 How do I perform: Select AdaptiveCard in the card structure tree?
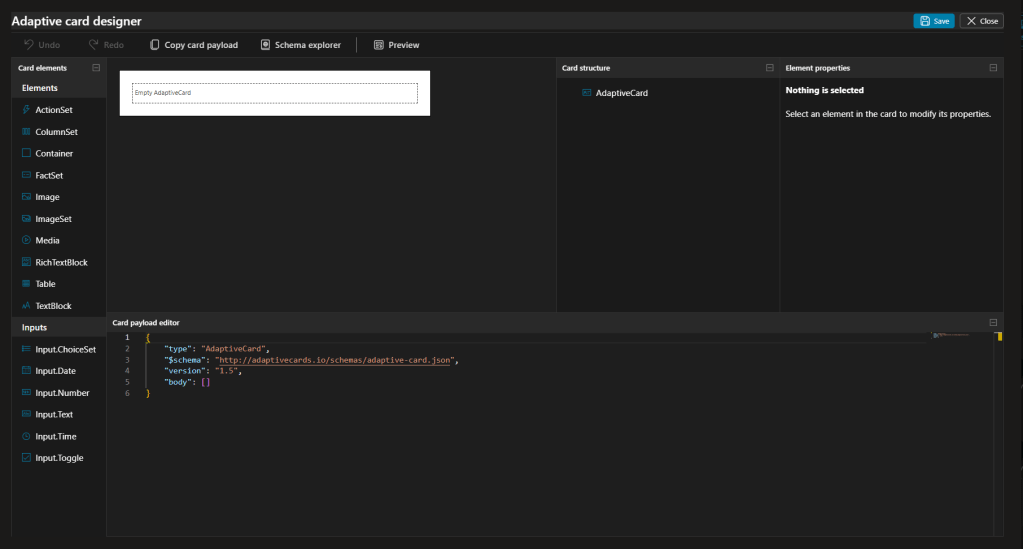621,93
